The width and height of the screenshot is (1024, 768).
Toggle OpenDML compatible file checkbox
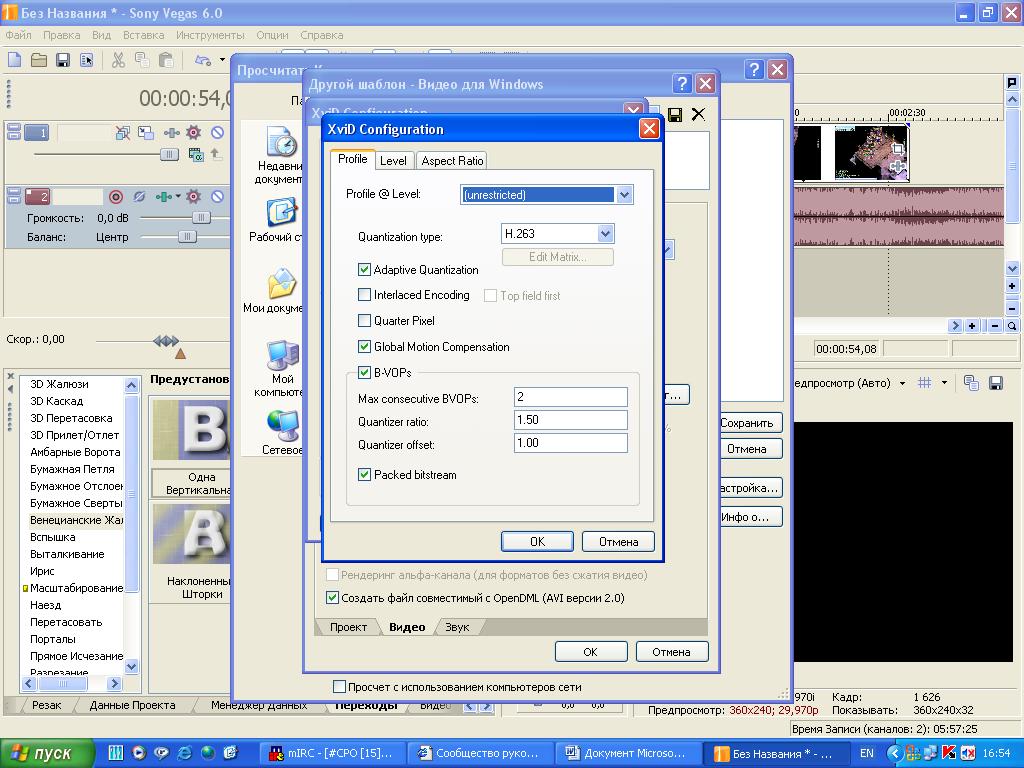[x=332, y=598]
